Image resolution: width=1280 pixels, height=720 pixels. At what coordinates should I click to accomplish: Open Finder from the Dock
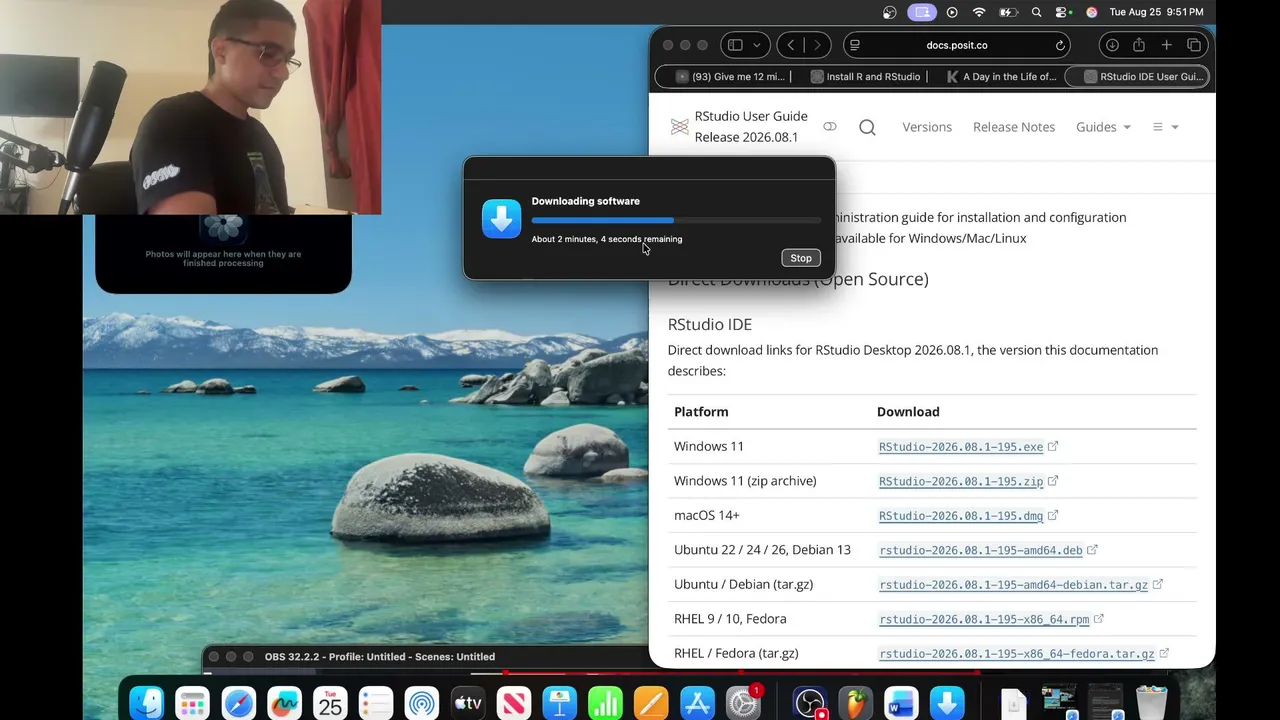coord(147,703)
